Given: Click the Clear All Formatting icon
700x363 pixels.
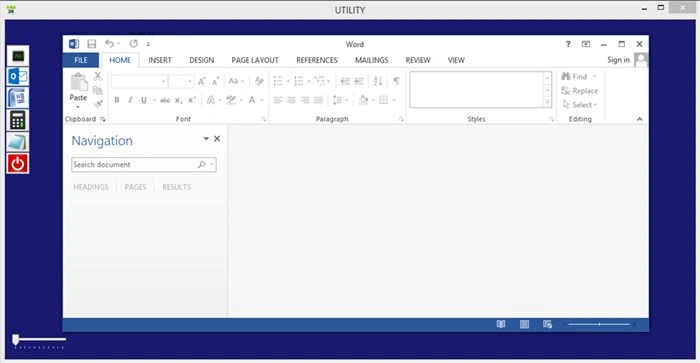Looking at the screenshot, I should tap(259, 81).
